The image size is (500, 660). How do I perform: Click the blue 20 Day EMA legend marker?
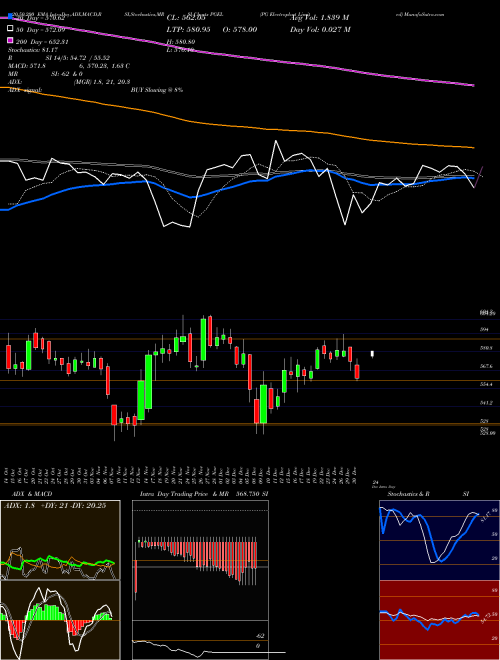pos(10,16)
